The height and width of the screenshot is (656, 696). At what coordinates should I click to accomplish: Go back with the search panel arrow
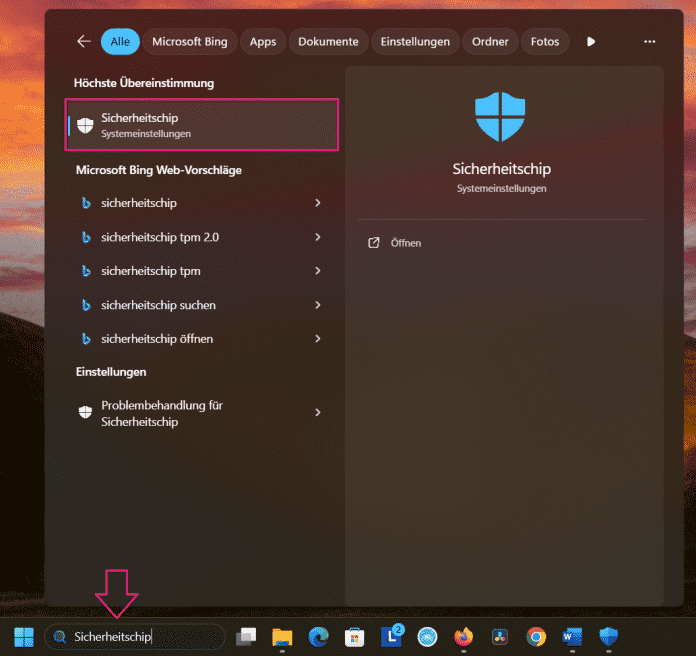pyautogui.click(x=84, y=42)
